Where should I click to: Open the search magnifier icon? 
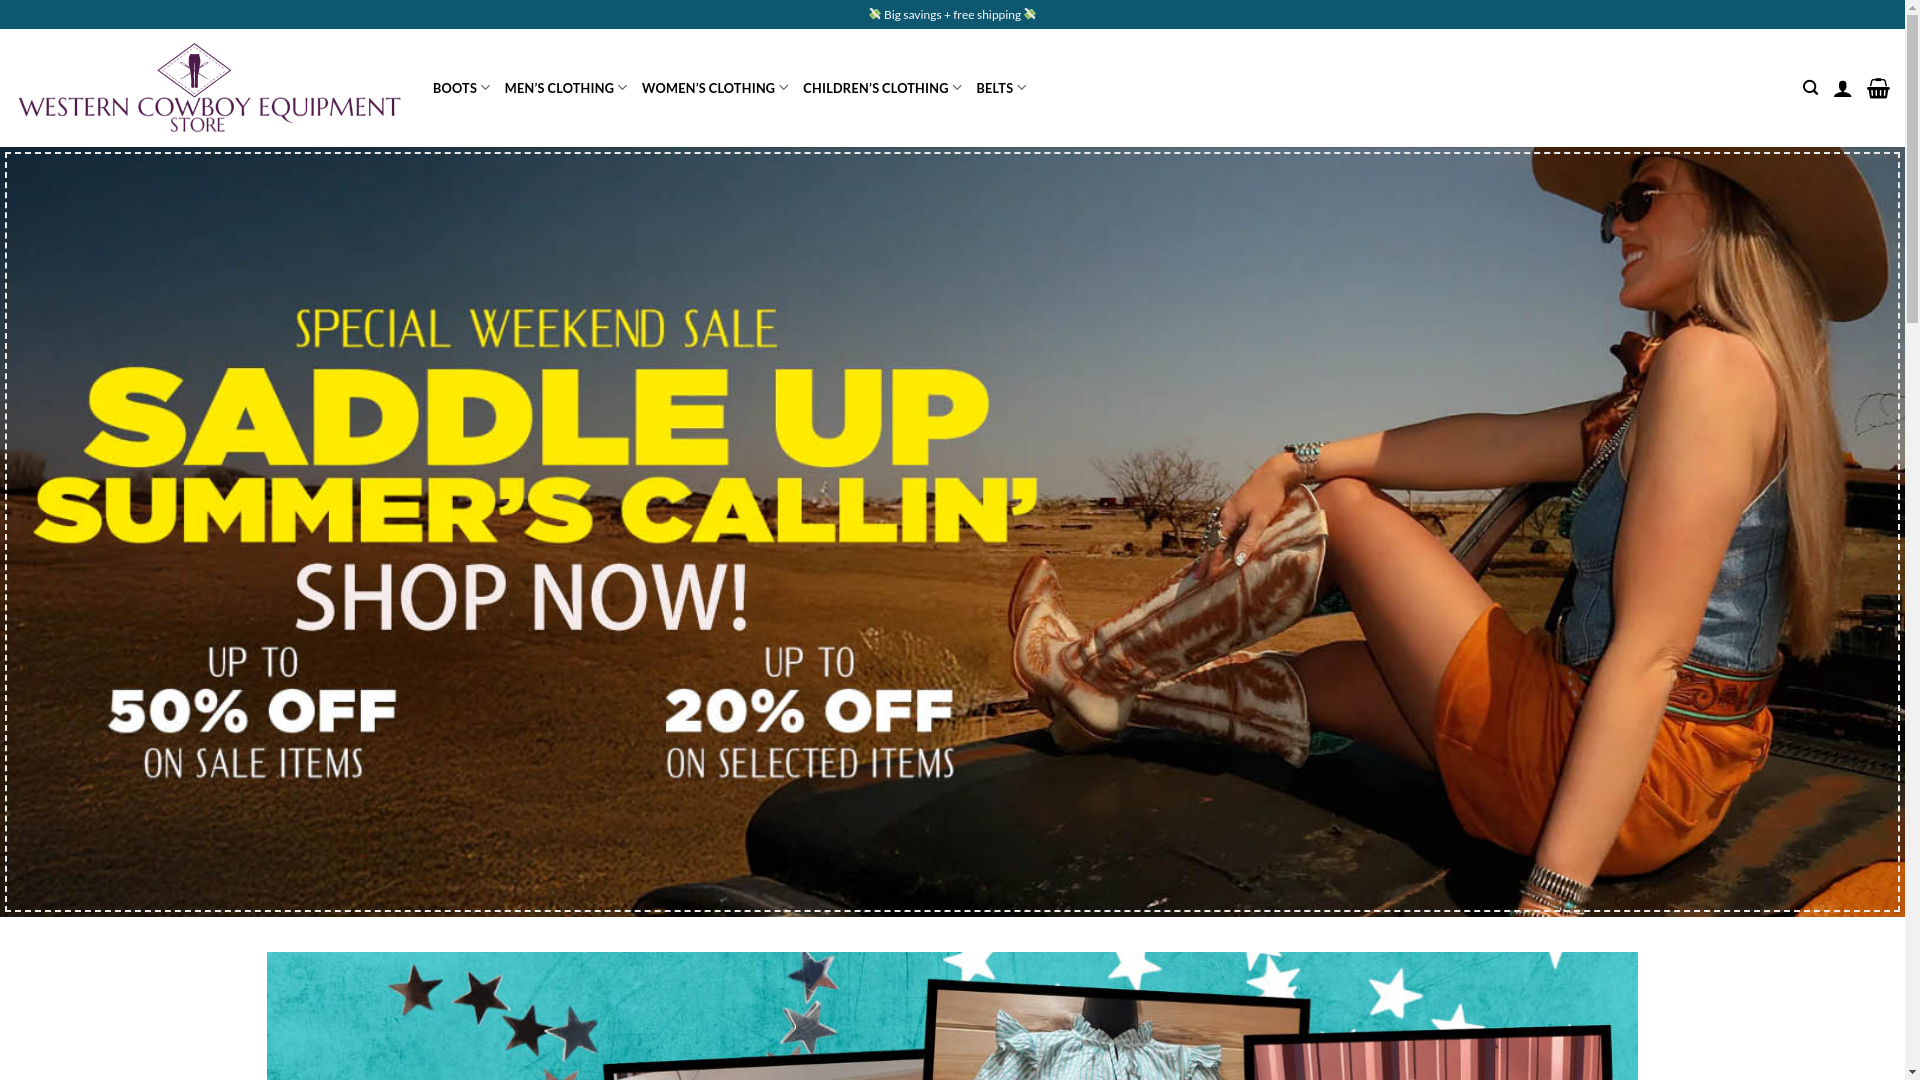coord(1810,88)
